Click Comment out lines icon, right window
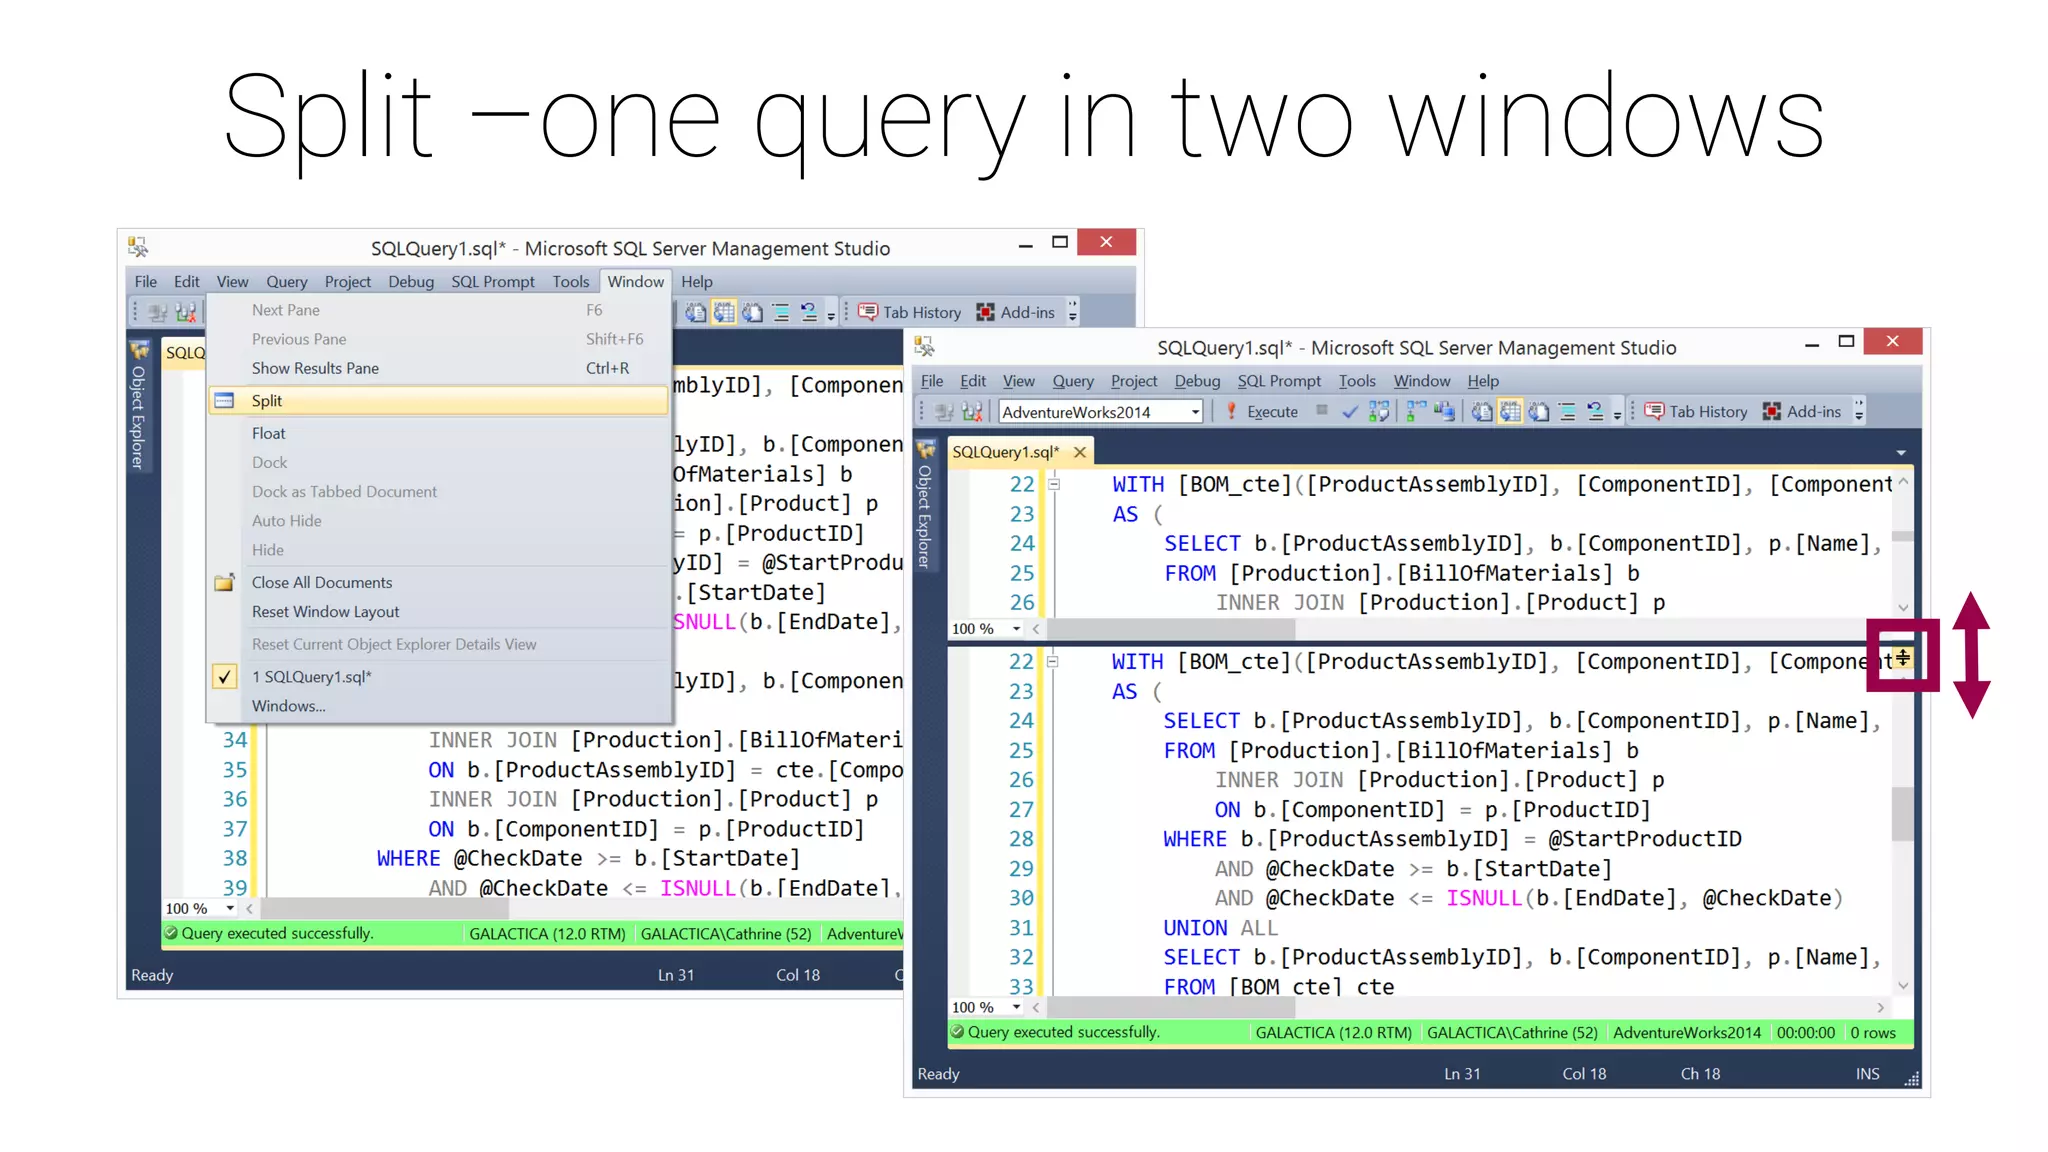Viewport: 2048px width, 1152px height. pyautogui.click(x=1567, y=411)
